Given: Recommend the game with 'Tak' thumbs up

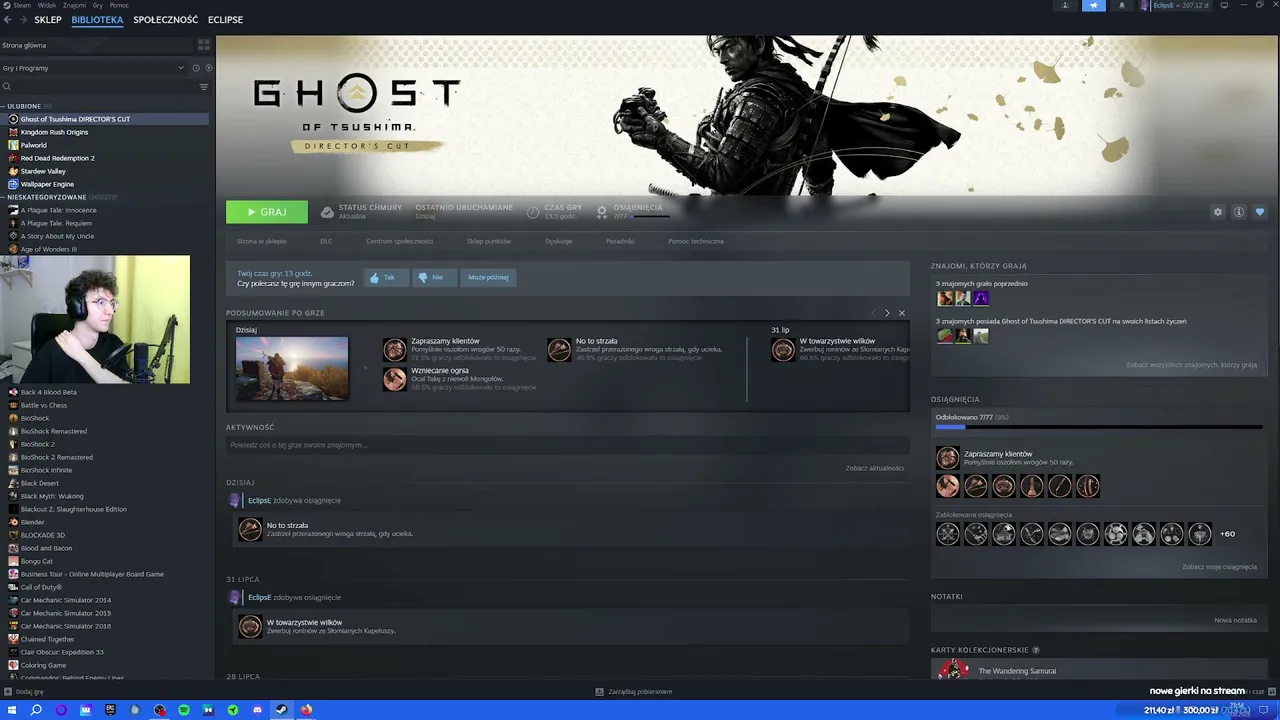Looking at the screenshot, I should click(x=384, y=278).
